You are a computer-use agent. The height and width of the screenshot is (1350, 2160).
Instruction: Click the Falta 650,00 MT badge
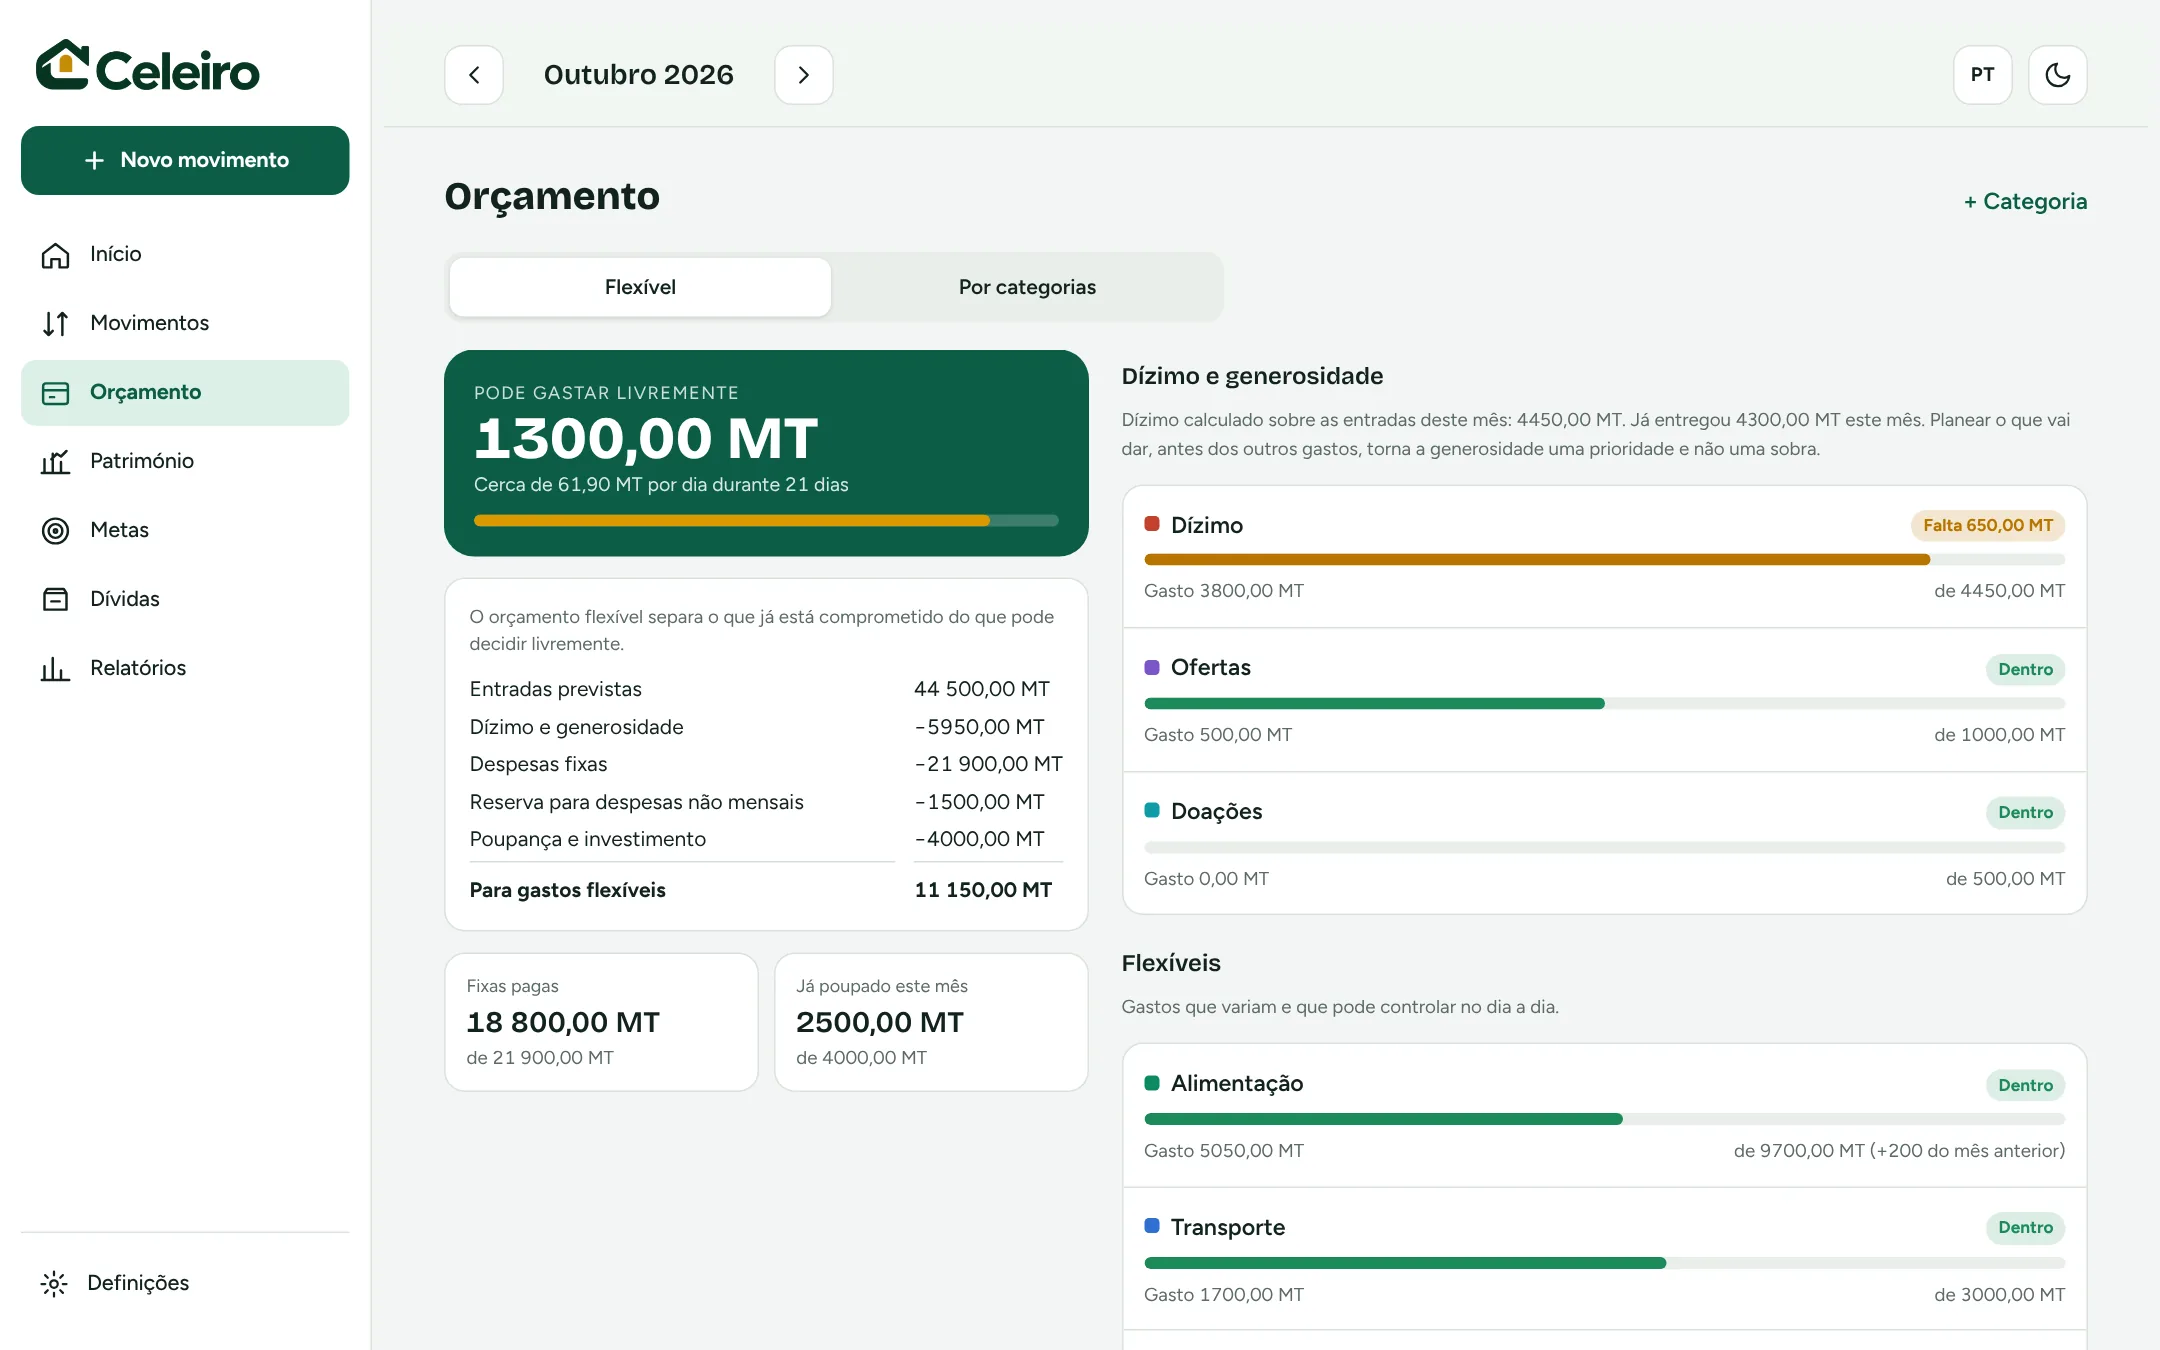coord(1987,526)
